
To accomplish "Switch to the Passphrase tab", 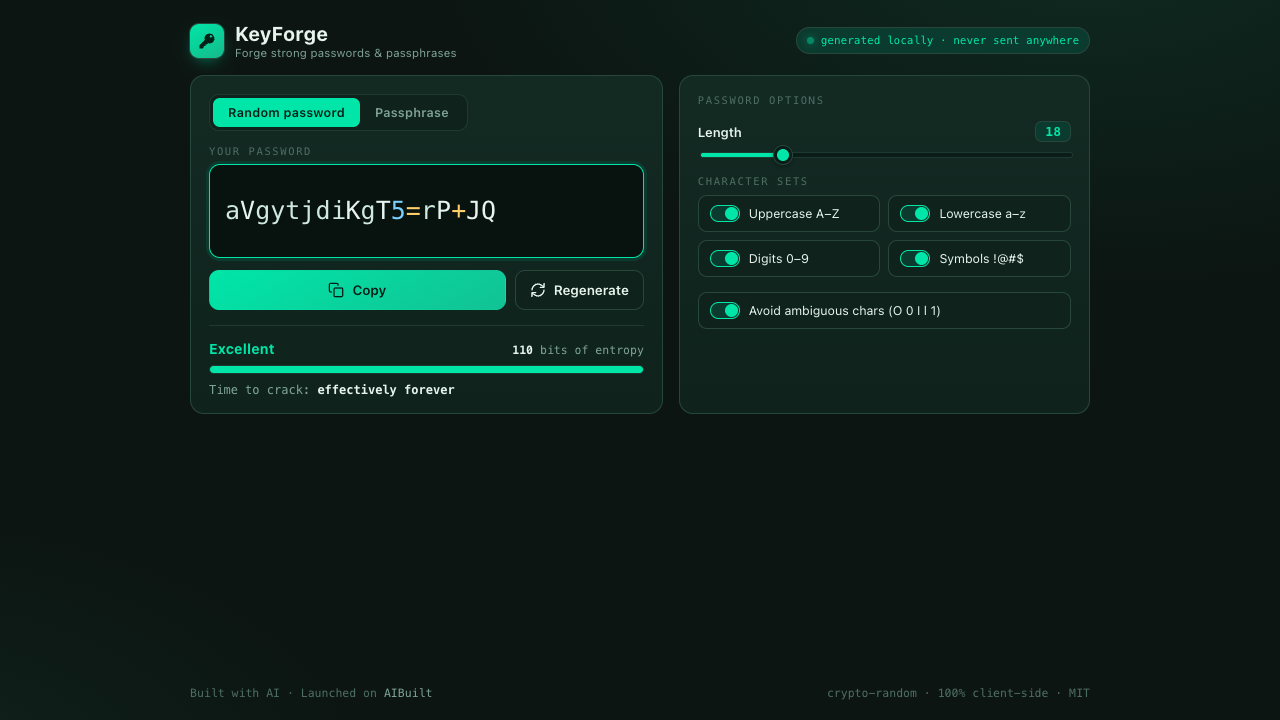I will click(412, 113).
